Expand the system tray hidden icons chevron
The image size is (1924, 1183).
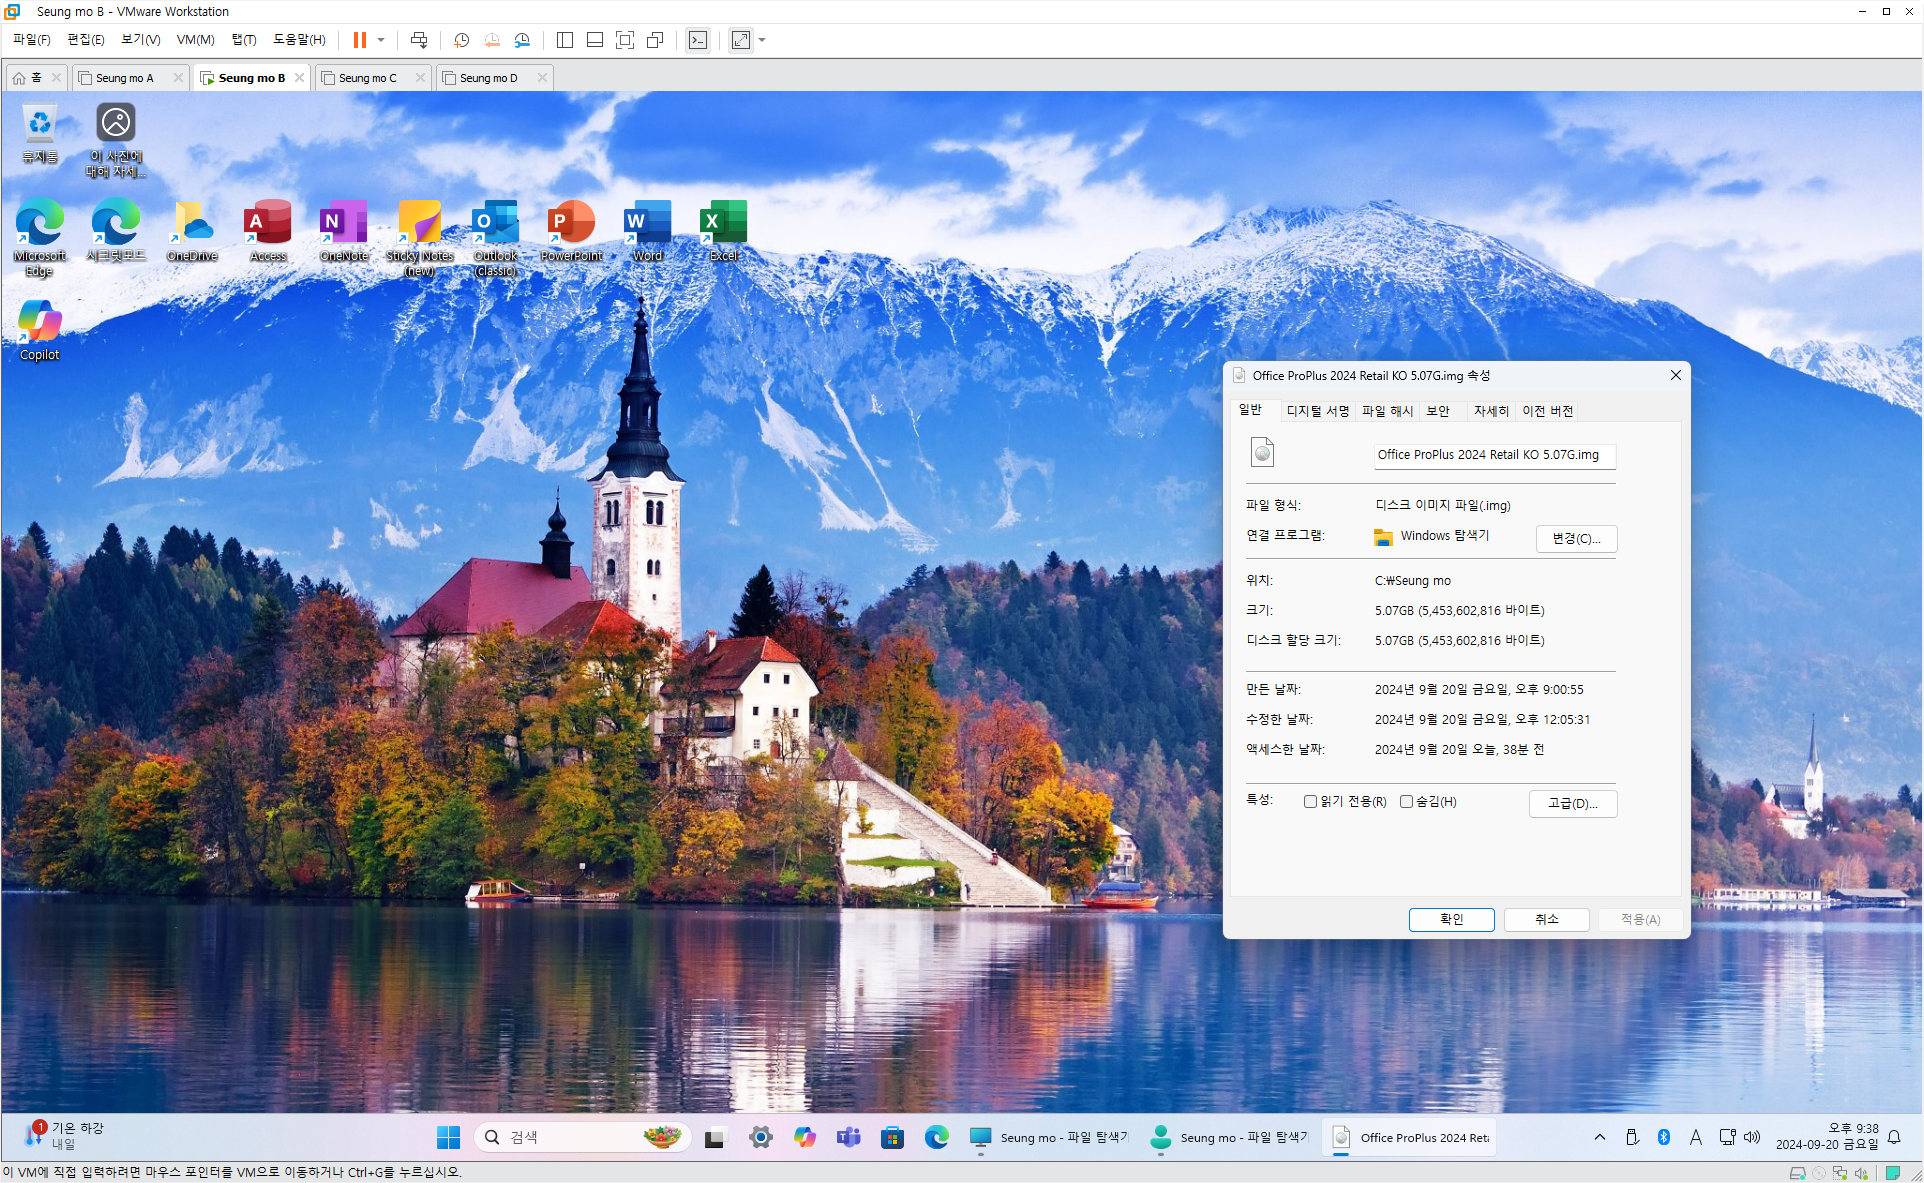click(1599, 1137)
